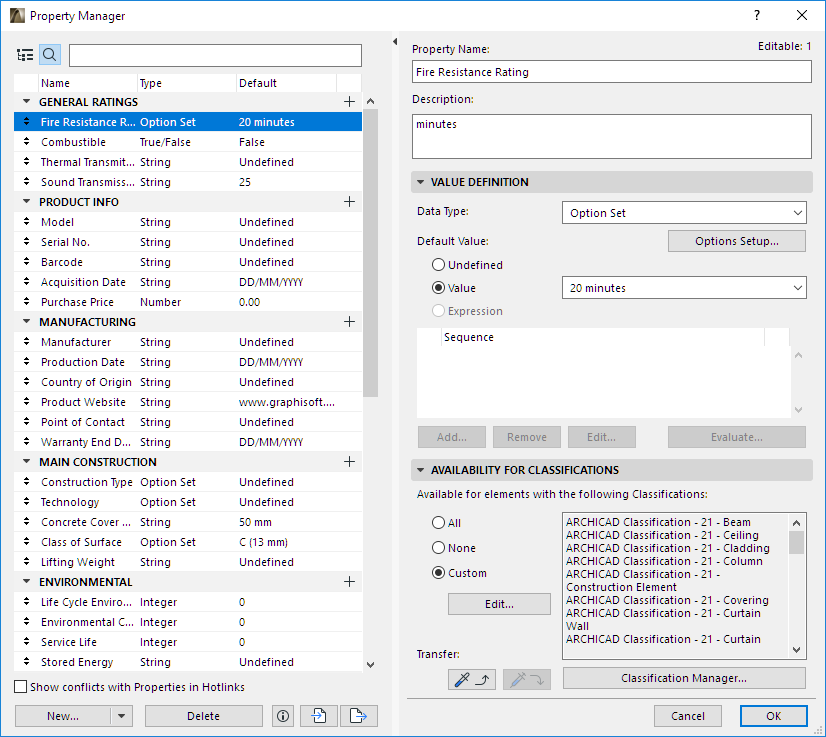Screen dimensions: 826x737
Task: Collapse the MAIN CONSTRUCTION group
Action: pos(26,461)
